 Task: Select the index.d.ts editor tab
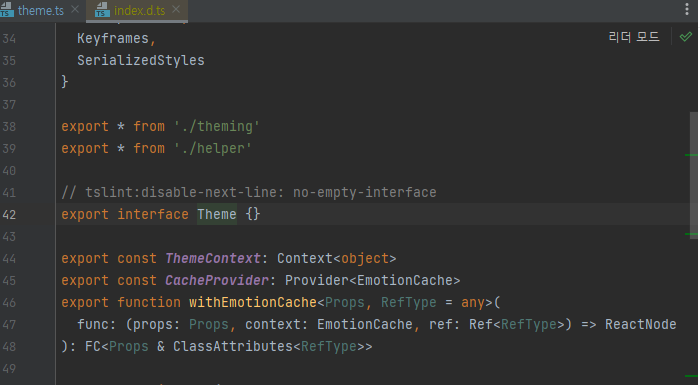139,10
